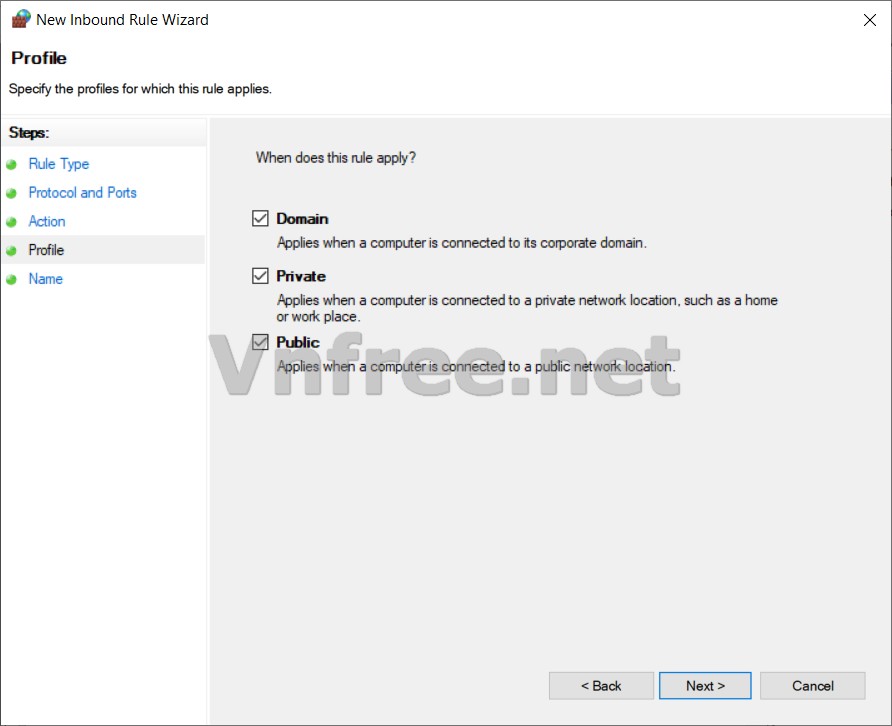Click the bold Private label text
The width and height of the screenshot is (892, 726).
(x=301, y=276)
